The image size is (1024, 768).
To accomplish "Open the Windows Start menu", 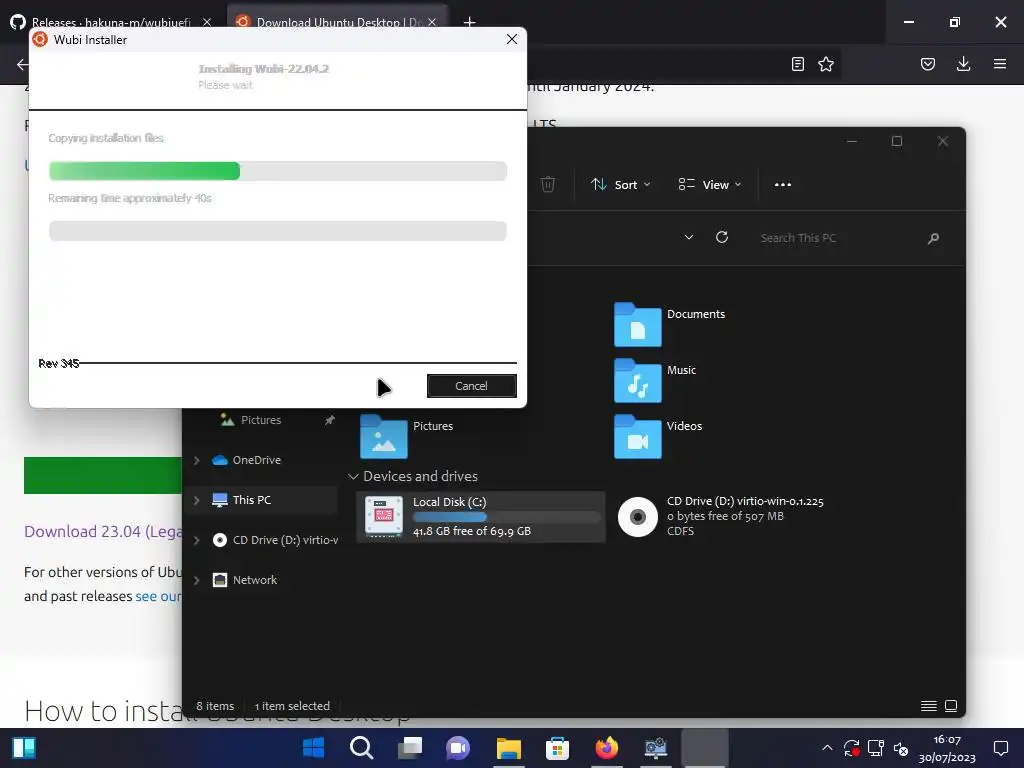I will [313, 748].
